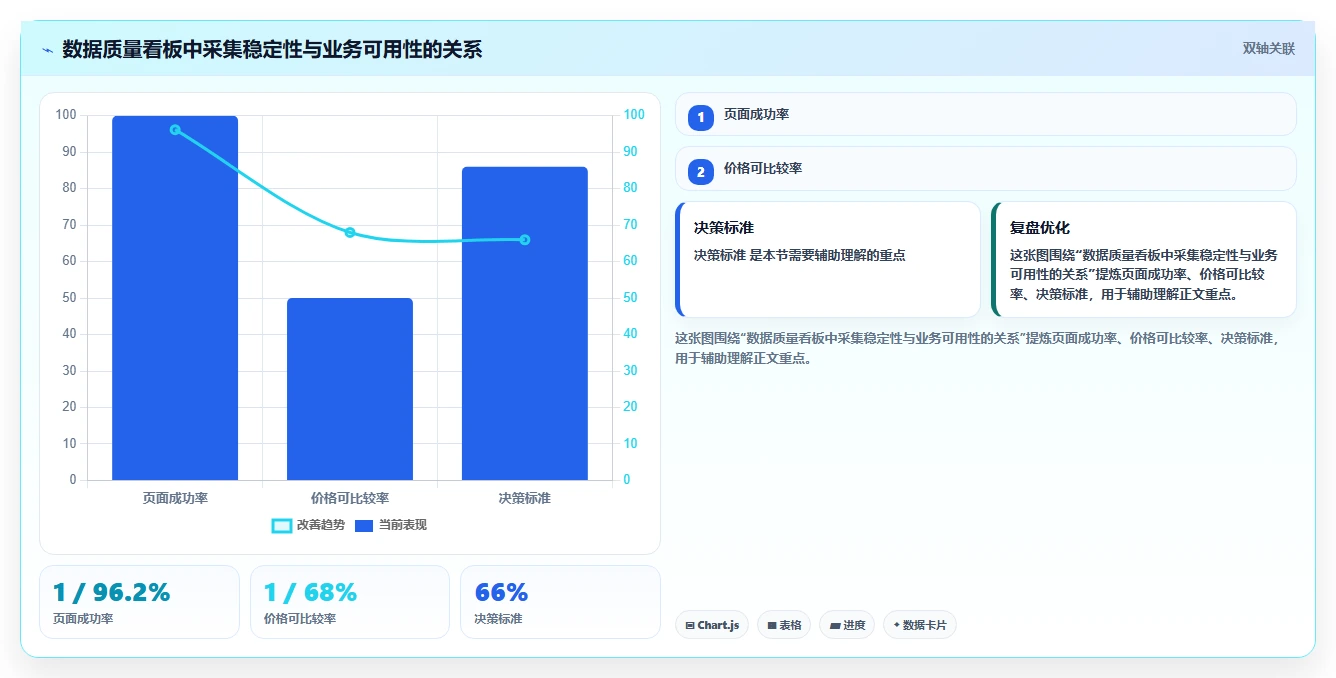
Task: Click the 66% metric value
Action: coord(501,592)
